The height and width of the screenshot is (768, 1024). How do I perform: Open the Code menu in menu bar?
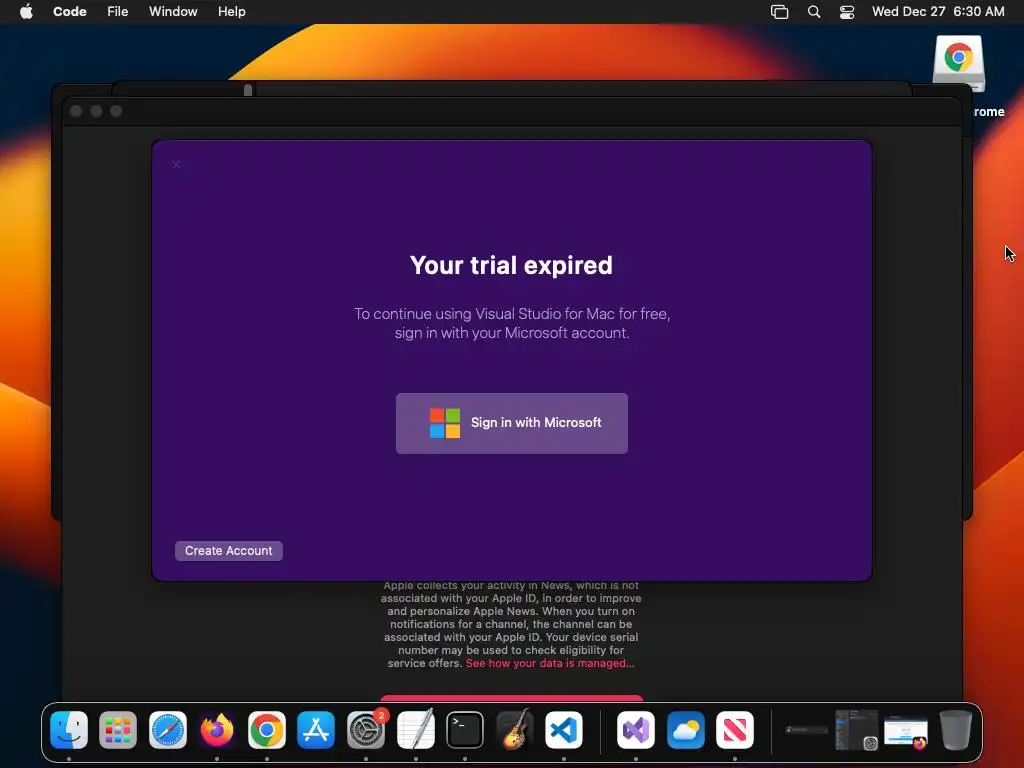(69, 11)
